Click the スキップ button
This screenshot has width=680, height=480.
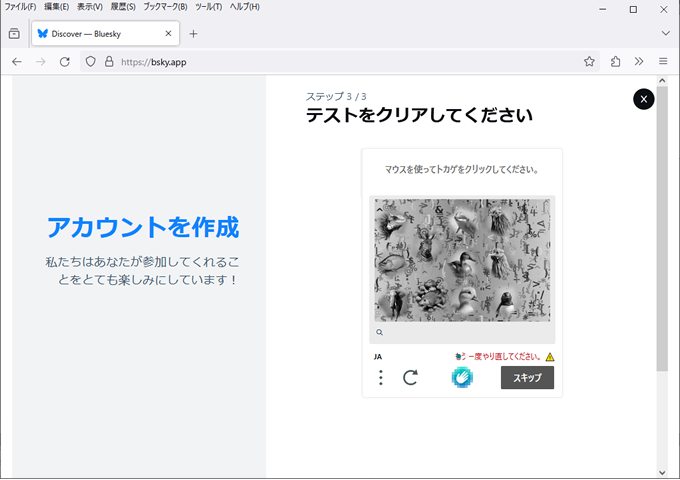point(527,378)
